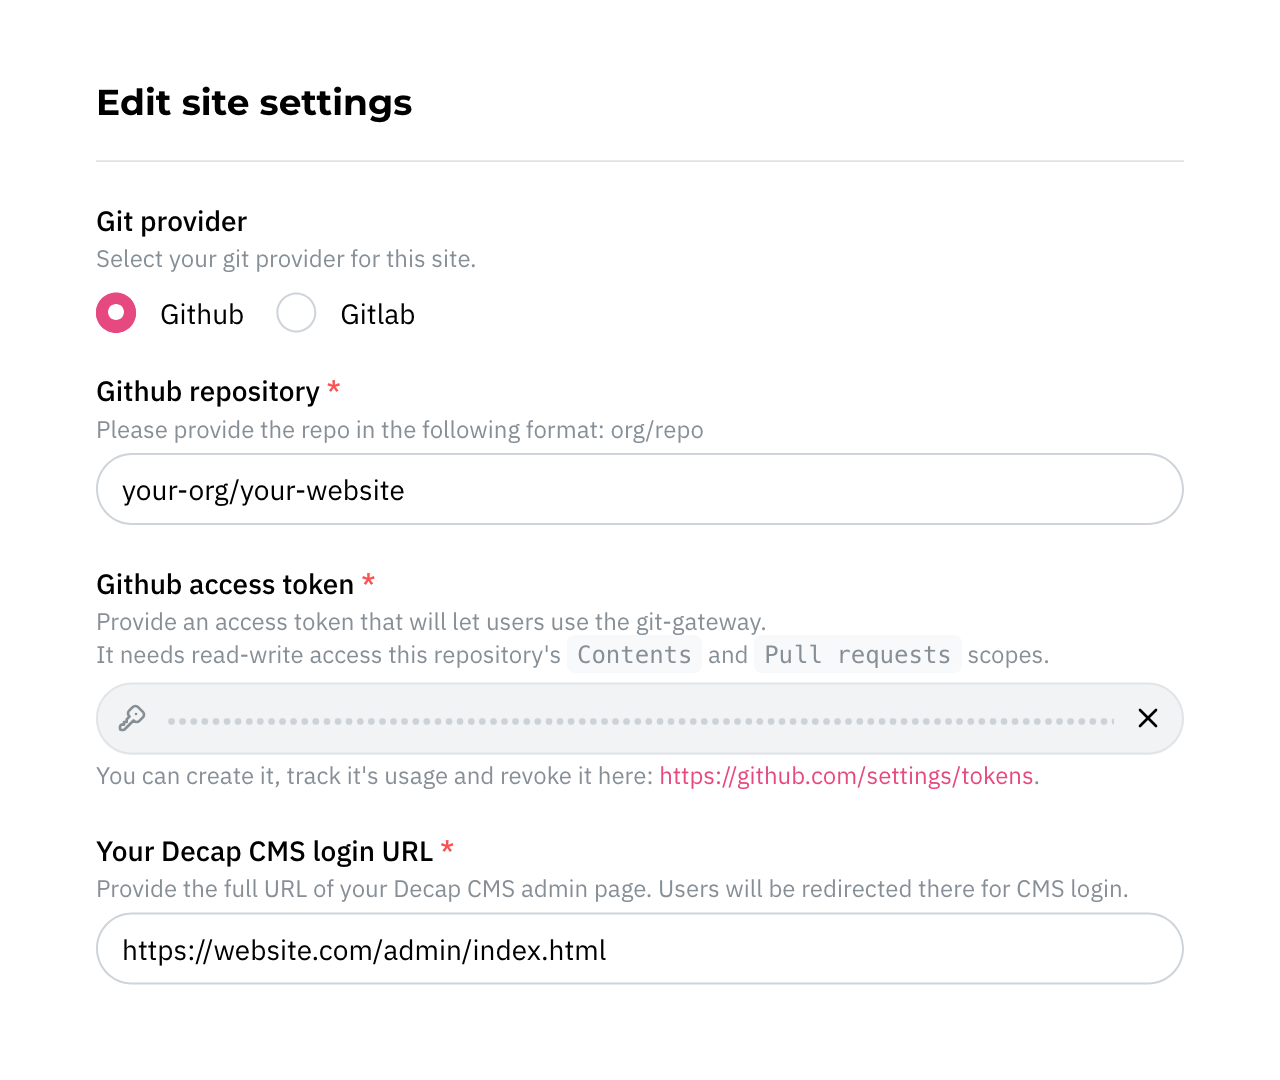Click red asterisk beside Decap CMS login URL
Image resolution: width=1280 pixels, height=1080 pixels.
[x=447, y=848]
